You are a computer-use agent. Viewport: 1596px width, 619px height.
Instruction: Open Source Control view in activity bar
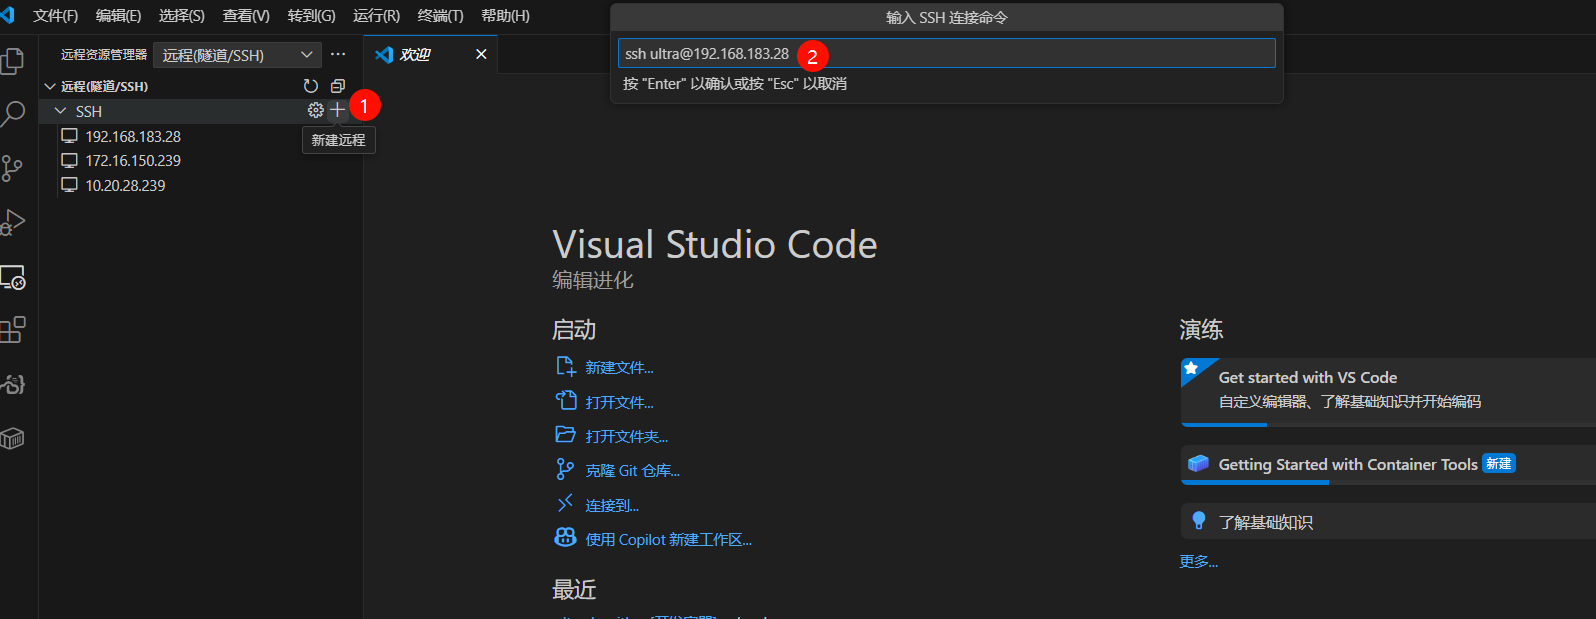point(12,168)
